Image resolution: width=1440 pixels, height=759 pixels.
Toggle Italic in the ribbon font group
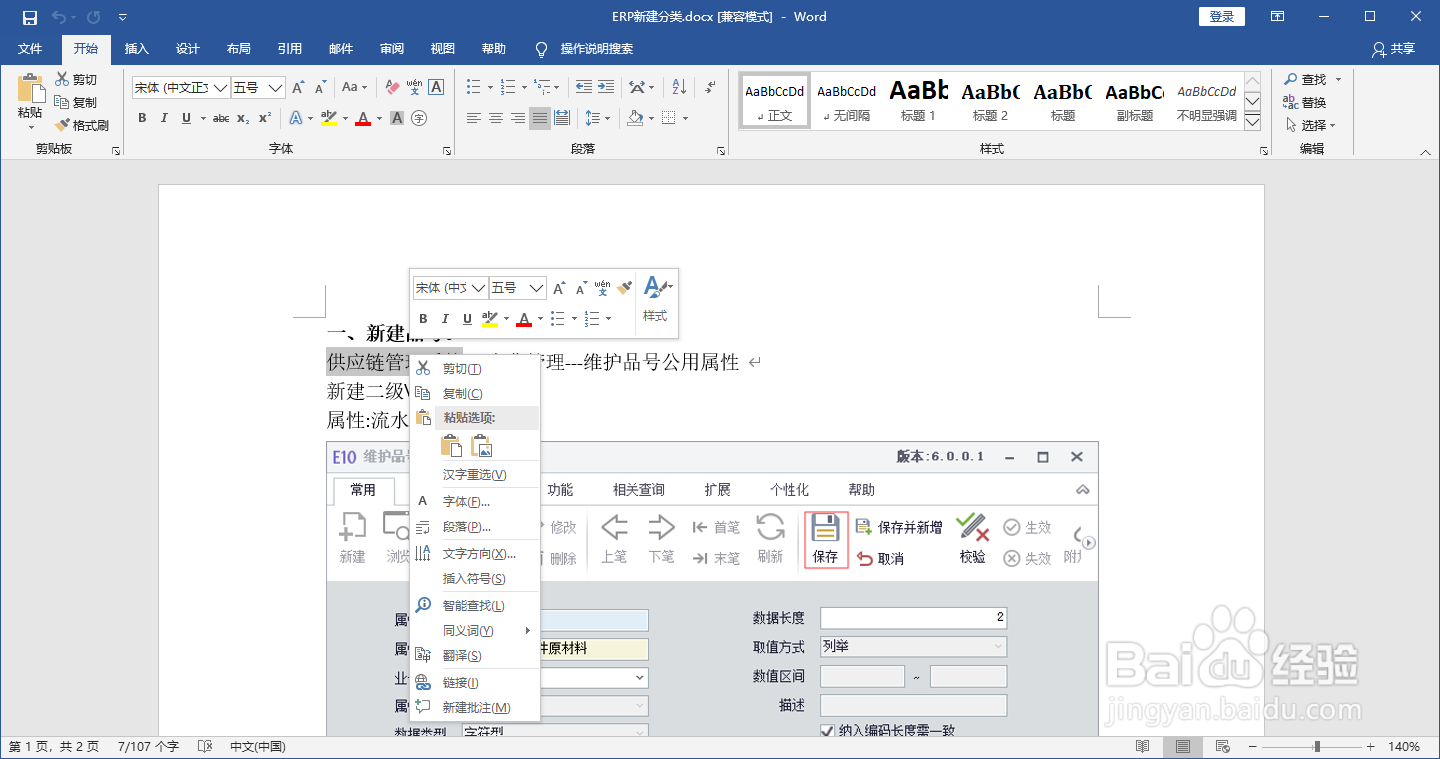[x=164, y=118]
